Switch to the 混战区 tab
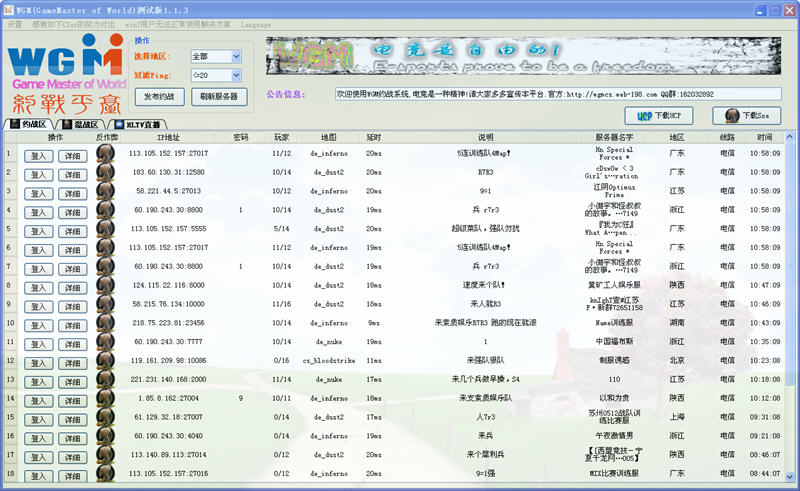 click(81, 125)
